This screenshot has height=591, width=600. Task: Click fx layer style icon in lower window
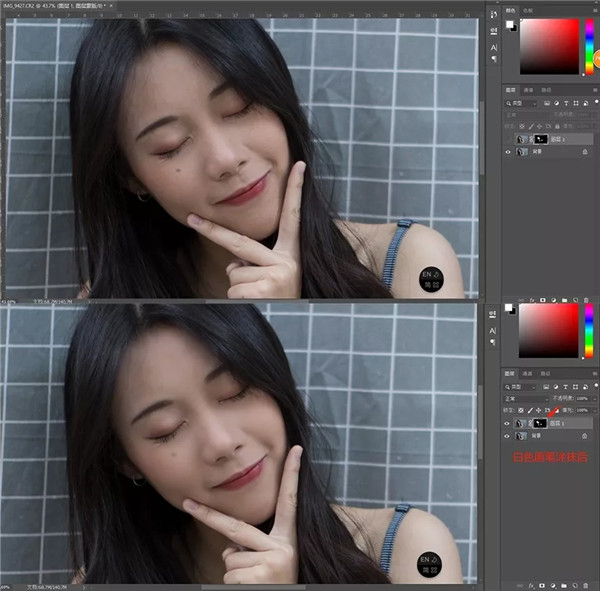pyautogui.click(x=532, y=586)
